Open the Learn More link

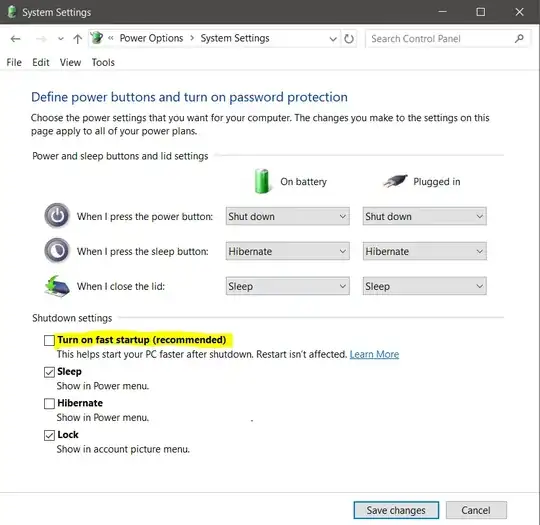pyautogui.click(x=374, y=354)
